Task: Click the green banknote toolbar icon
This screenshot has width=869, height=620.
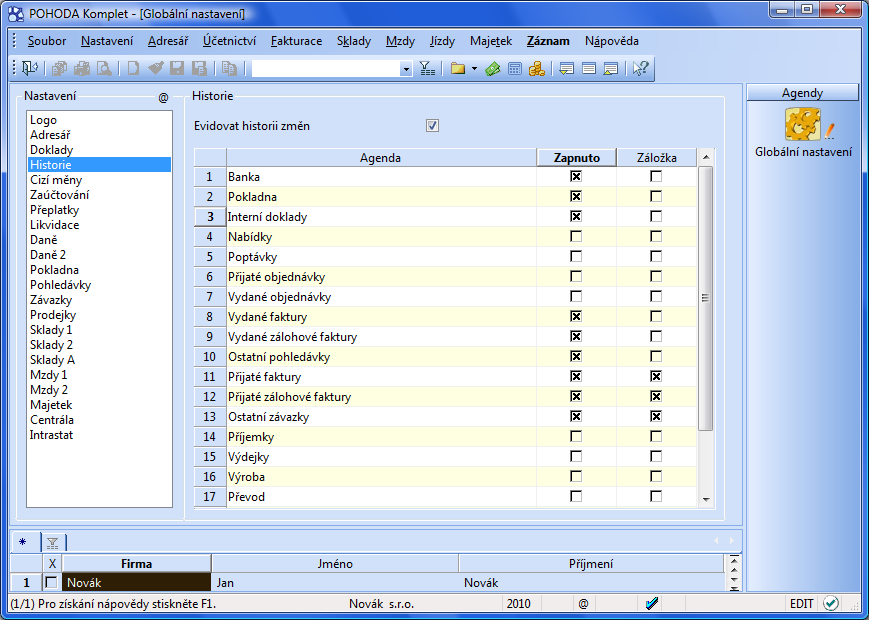Action: tap(492, 68)
